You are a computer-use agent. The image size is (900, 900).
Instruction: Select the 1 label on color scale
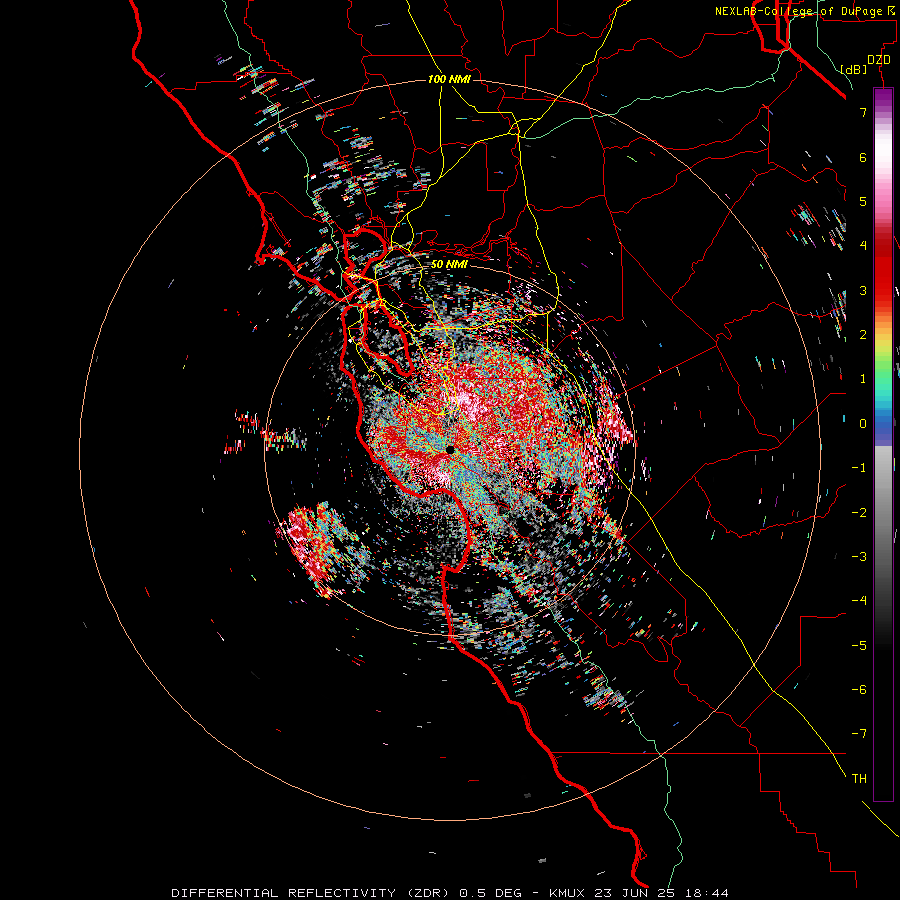pyautogui.click(x=863, y=379)
